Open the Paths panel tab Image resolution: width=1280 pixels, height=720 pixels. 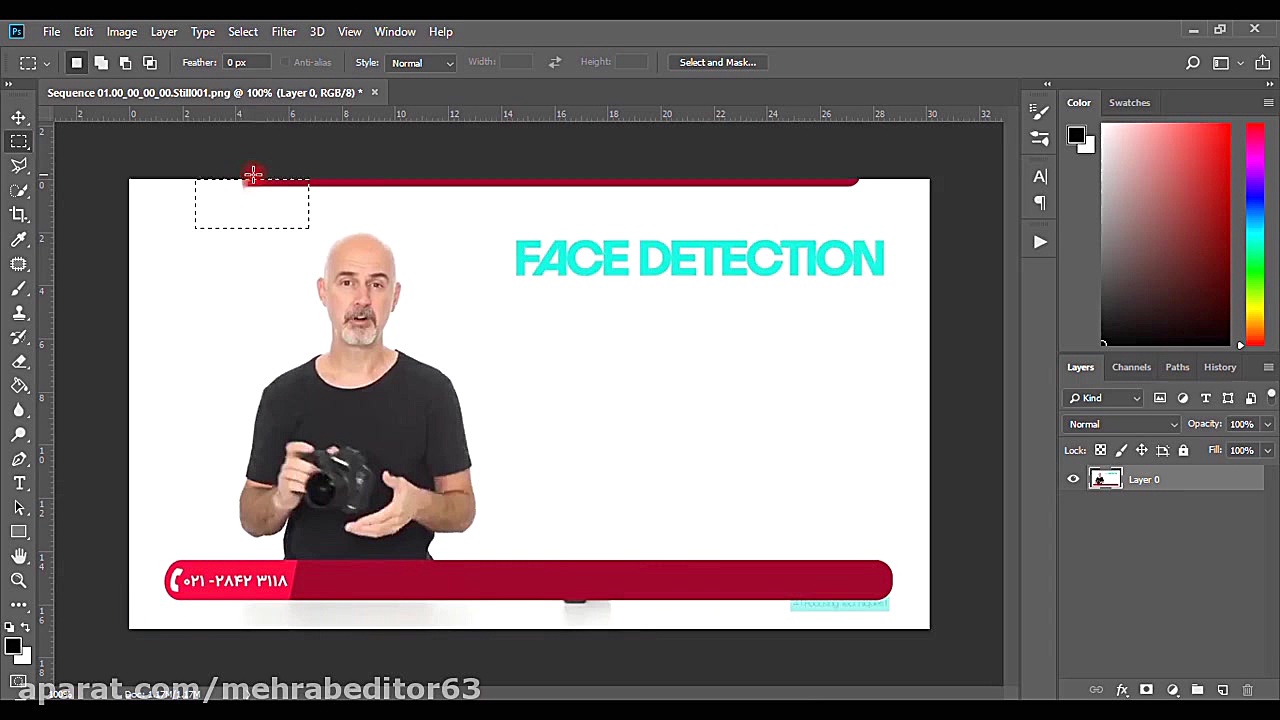[1177, 367]
